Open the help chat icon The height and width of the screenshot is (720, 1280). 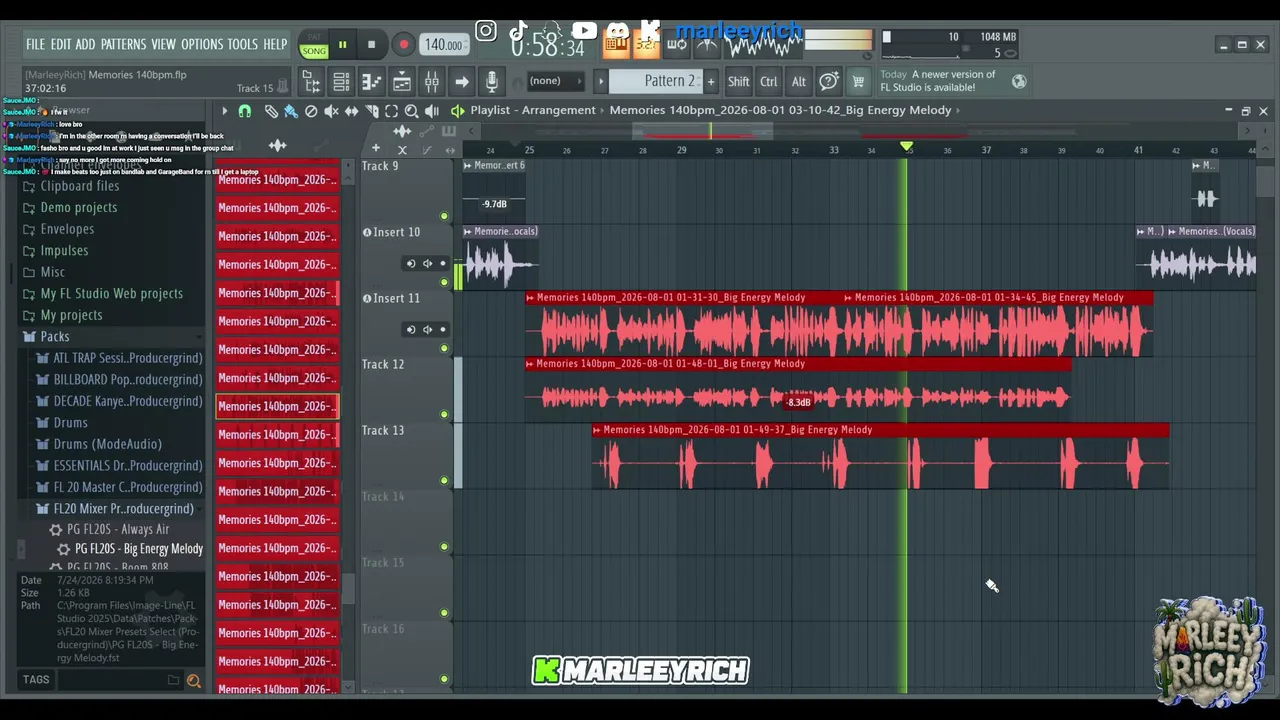pyautogui.click(x=829, y=81)
